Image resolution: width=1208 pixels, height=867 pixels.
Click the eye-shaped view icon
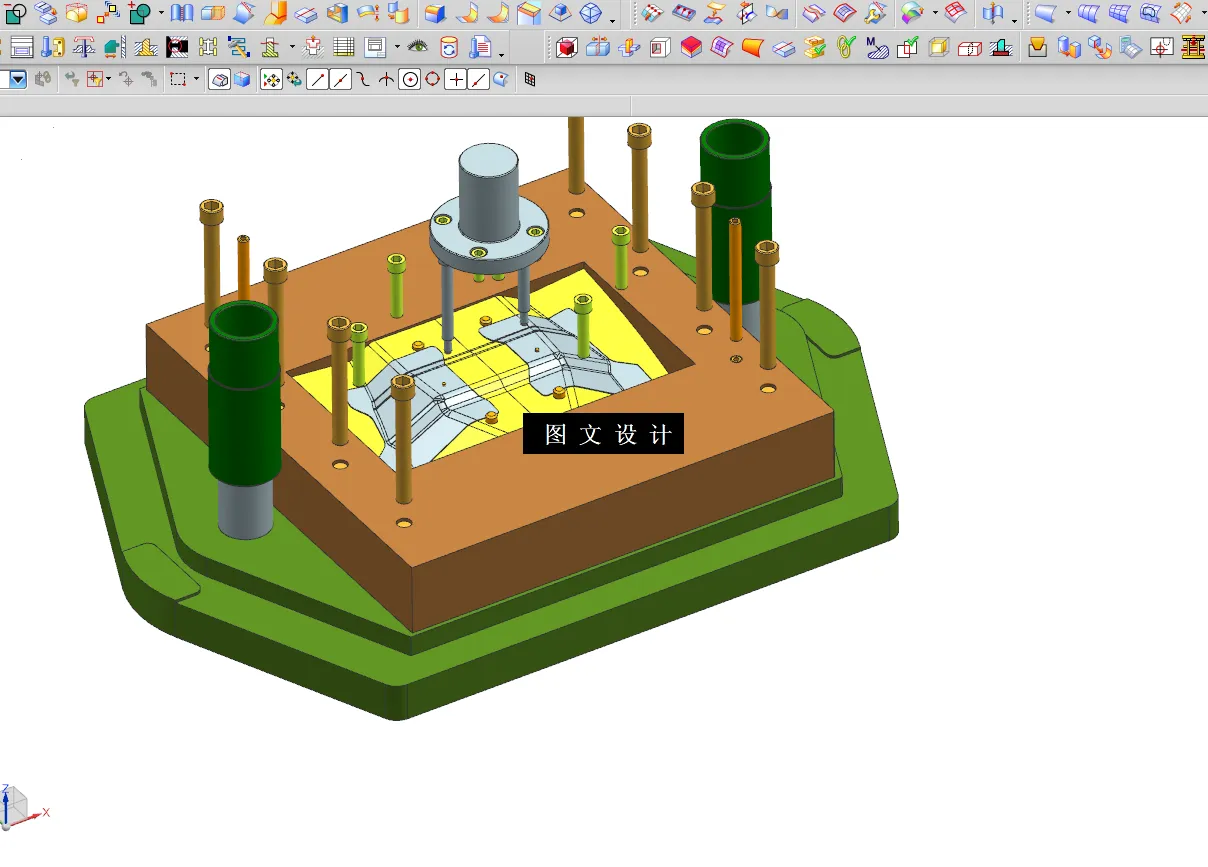coord(418,47)
